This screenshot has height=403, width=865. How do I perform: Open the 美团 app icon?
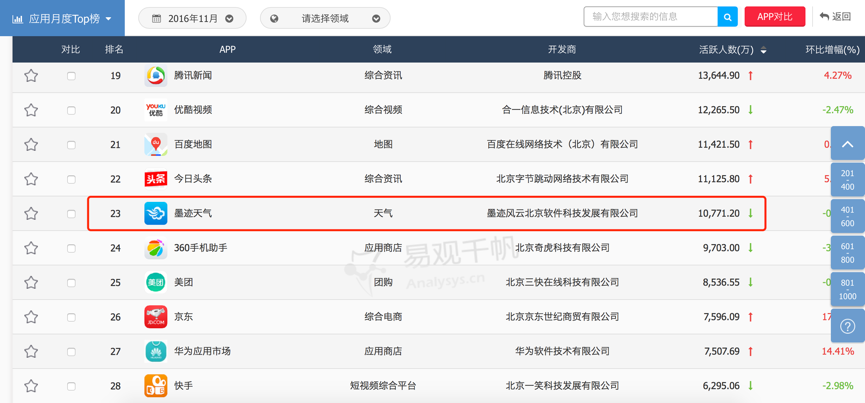click(156, 282)
